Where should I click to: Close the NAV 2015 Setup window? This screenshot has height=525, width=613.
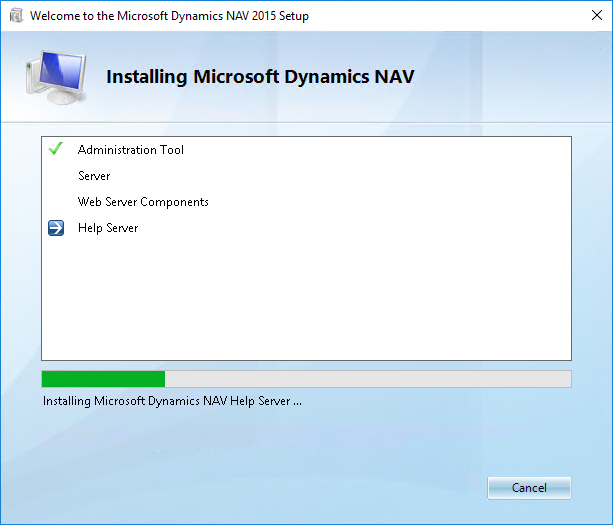pos(597,15)
